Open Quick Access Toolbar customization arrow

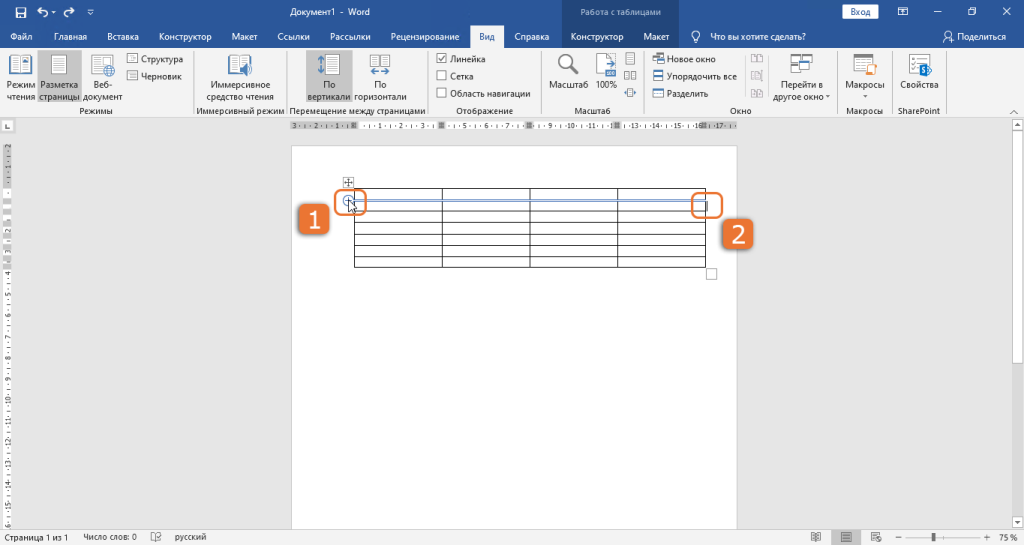(x=91, y=12)
